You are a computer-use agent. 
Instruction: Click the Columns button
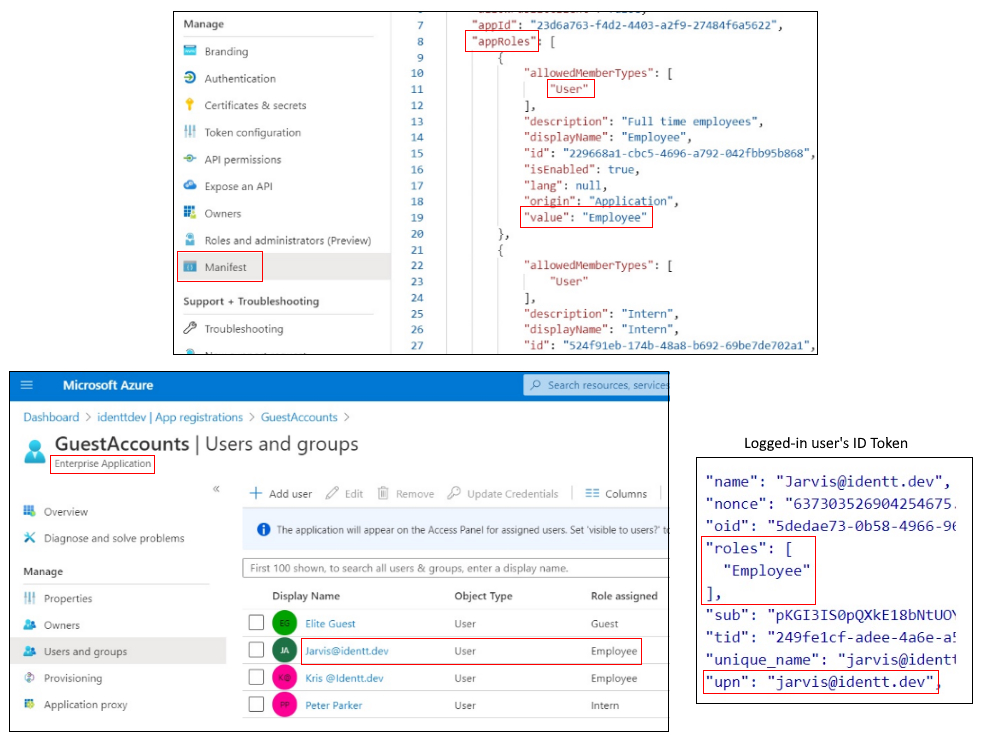pos(616,494)
